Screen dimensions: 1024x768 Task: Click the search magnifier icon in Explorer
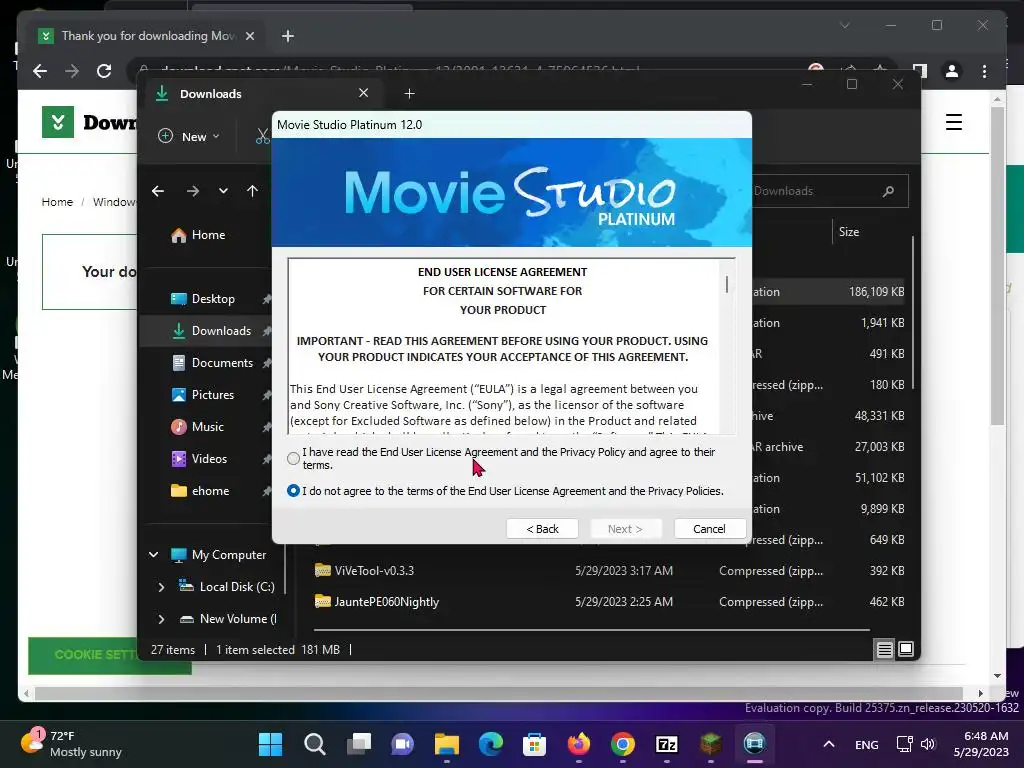[x=888, y=191]
